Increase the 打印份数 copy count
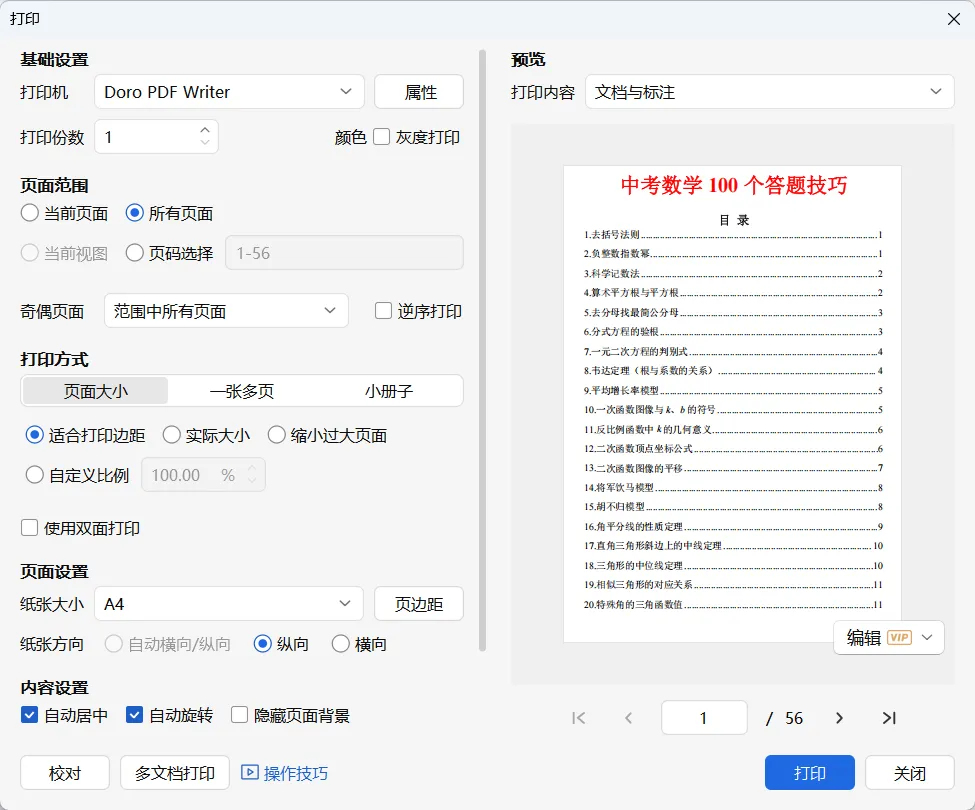The height and width of the screenshot is (810, 975). pos(205,130)
